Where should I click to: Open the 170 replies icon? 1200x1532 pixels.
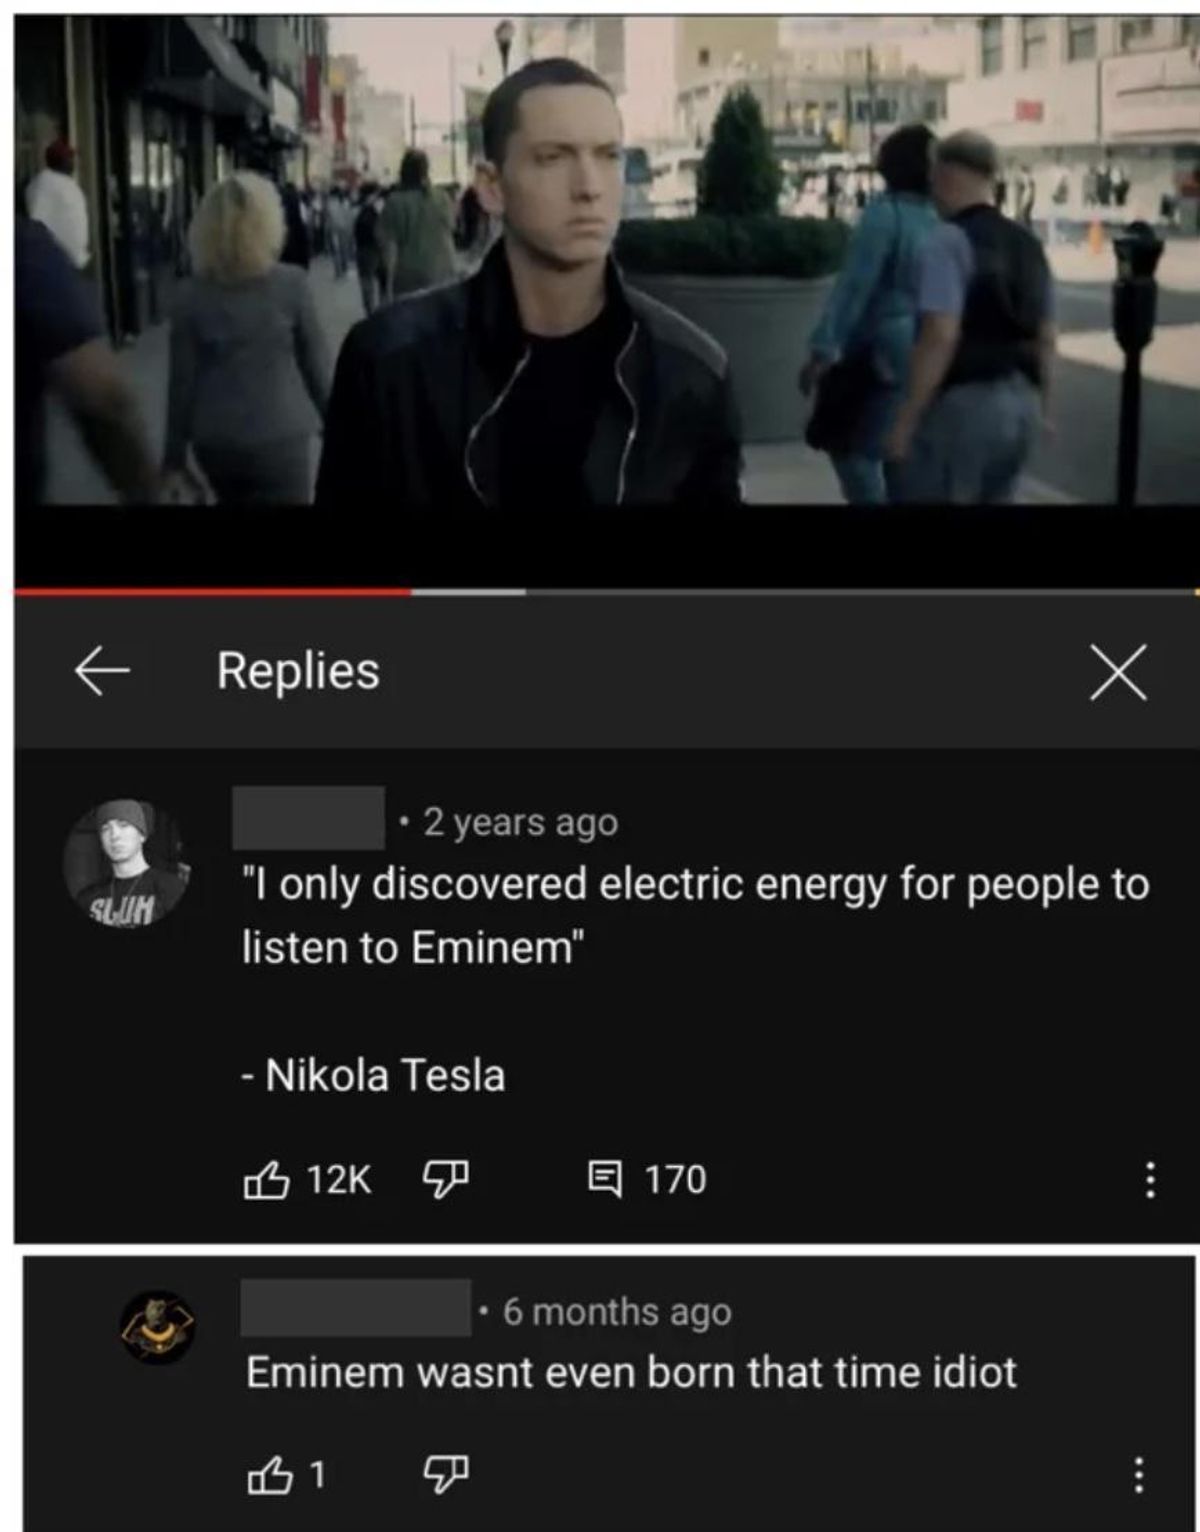coord(604,1179)
